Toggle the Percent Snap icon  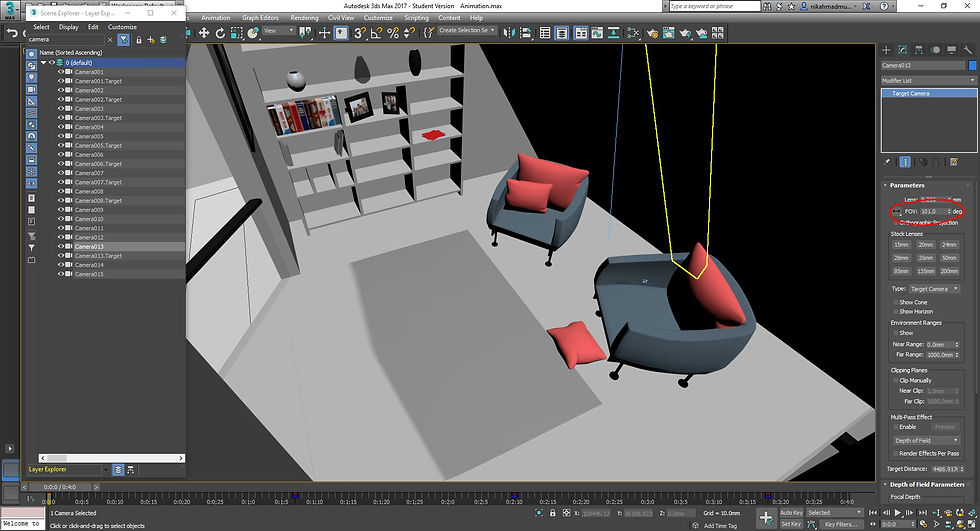(x=392, y=33)
